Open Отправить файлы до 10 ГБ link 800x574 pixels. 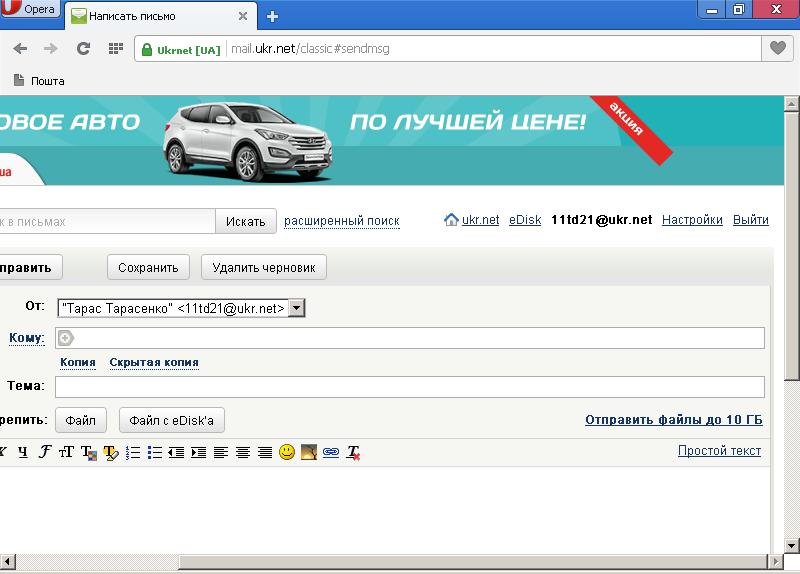(673, 420)
